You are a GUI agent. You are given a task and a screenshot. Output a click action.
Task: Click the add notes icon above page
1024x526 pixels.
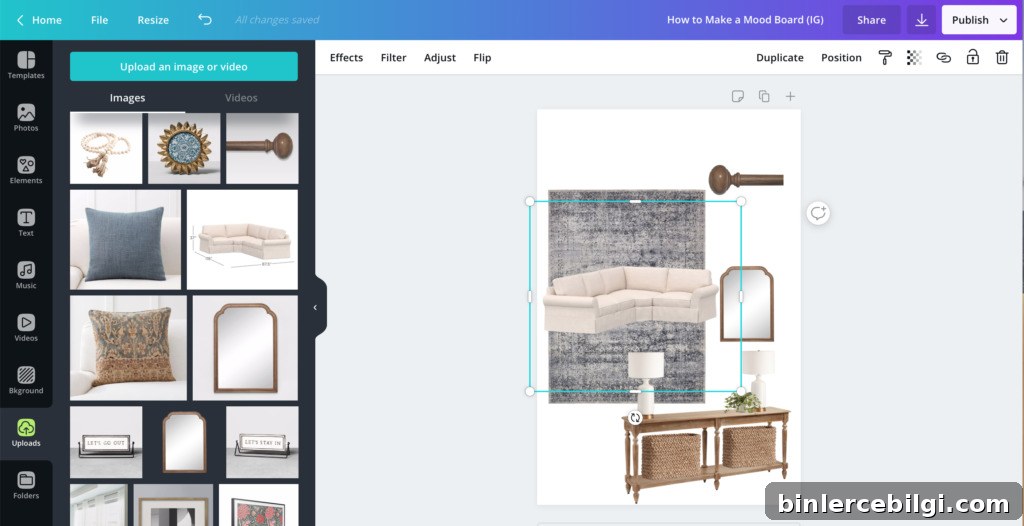point(738,97)
